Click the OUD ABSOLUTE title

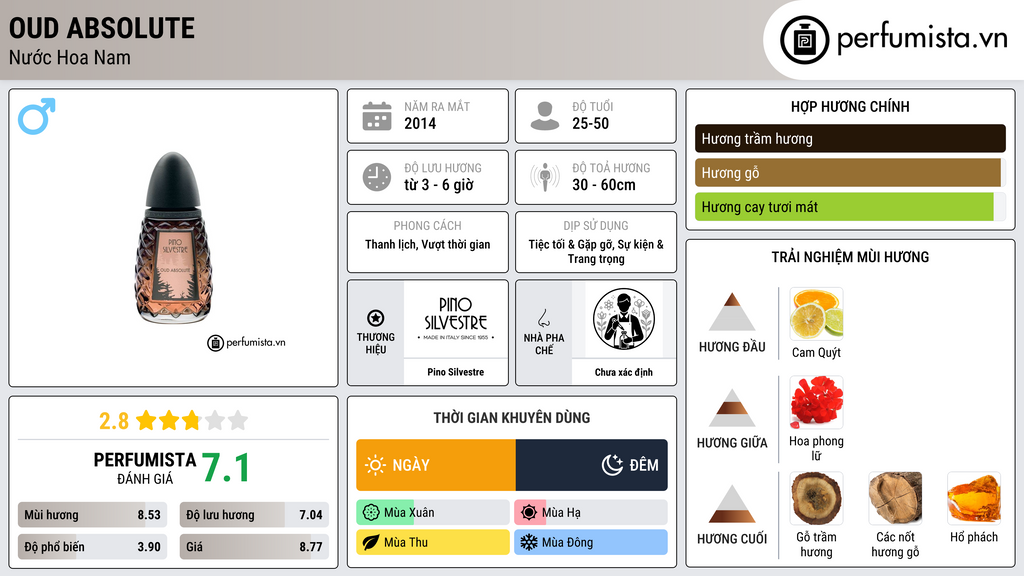click(x=102, y=28)
